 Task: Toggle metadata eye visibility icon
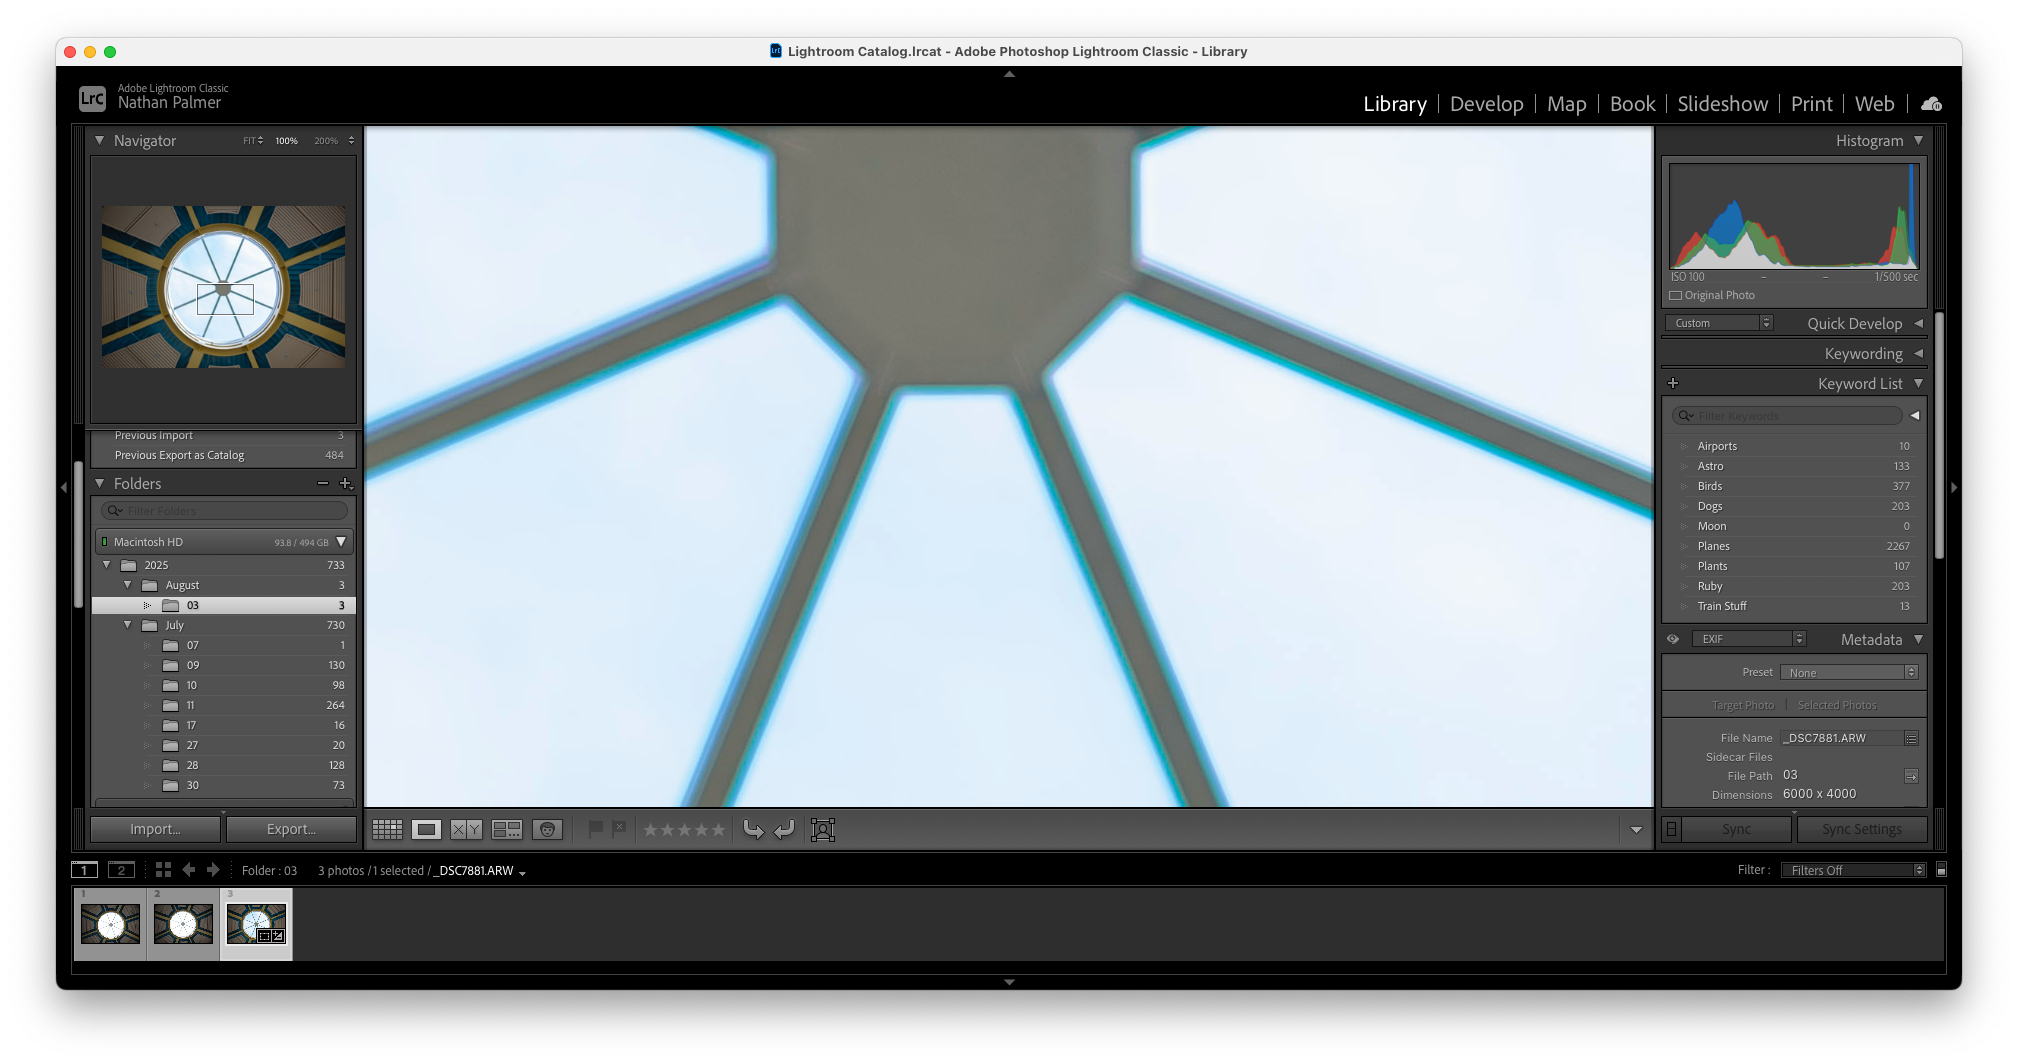tap(1673, 639)
